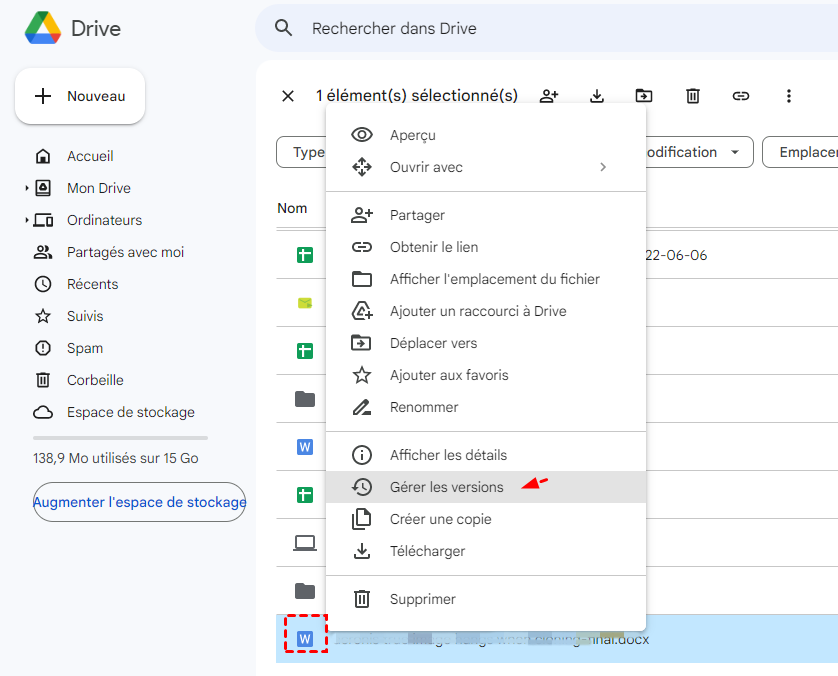Select the selected .docx file row
Image resolution: width=838 pixels, height=676 pixels.
(557, 639)
